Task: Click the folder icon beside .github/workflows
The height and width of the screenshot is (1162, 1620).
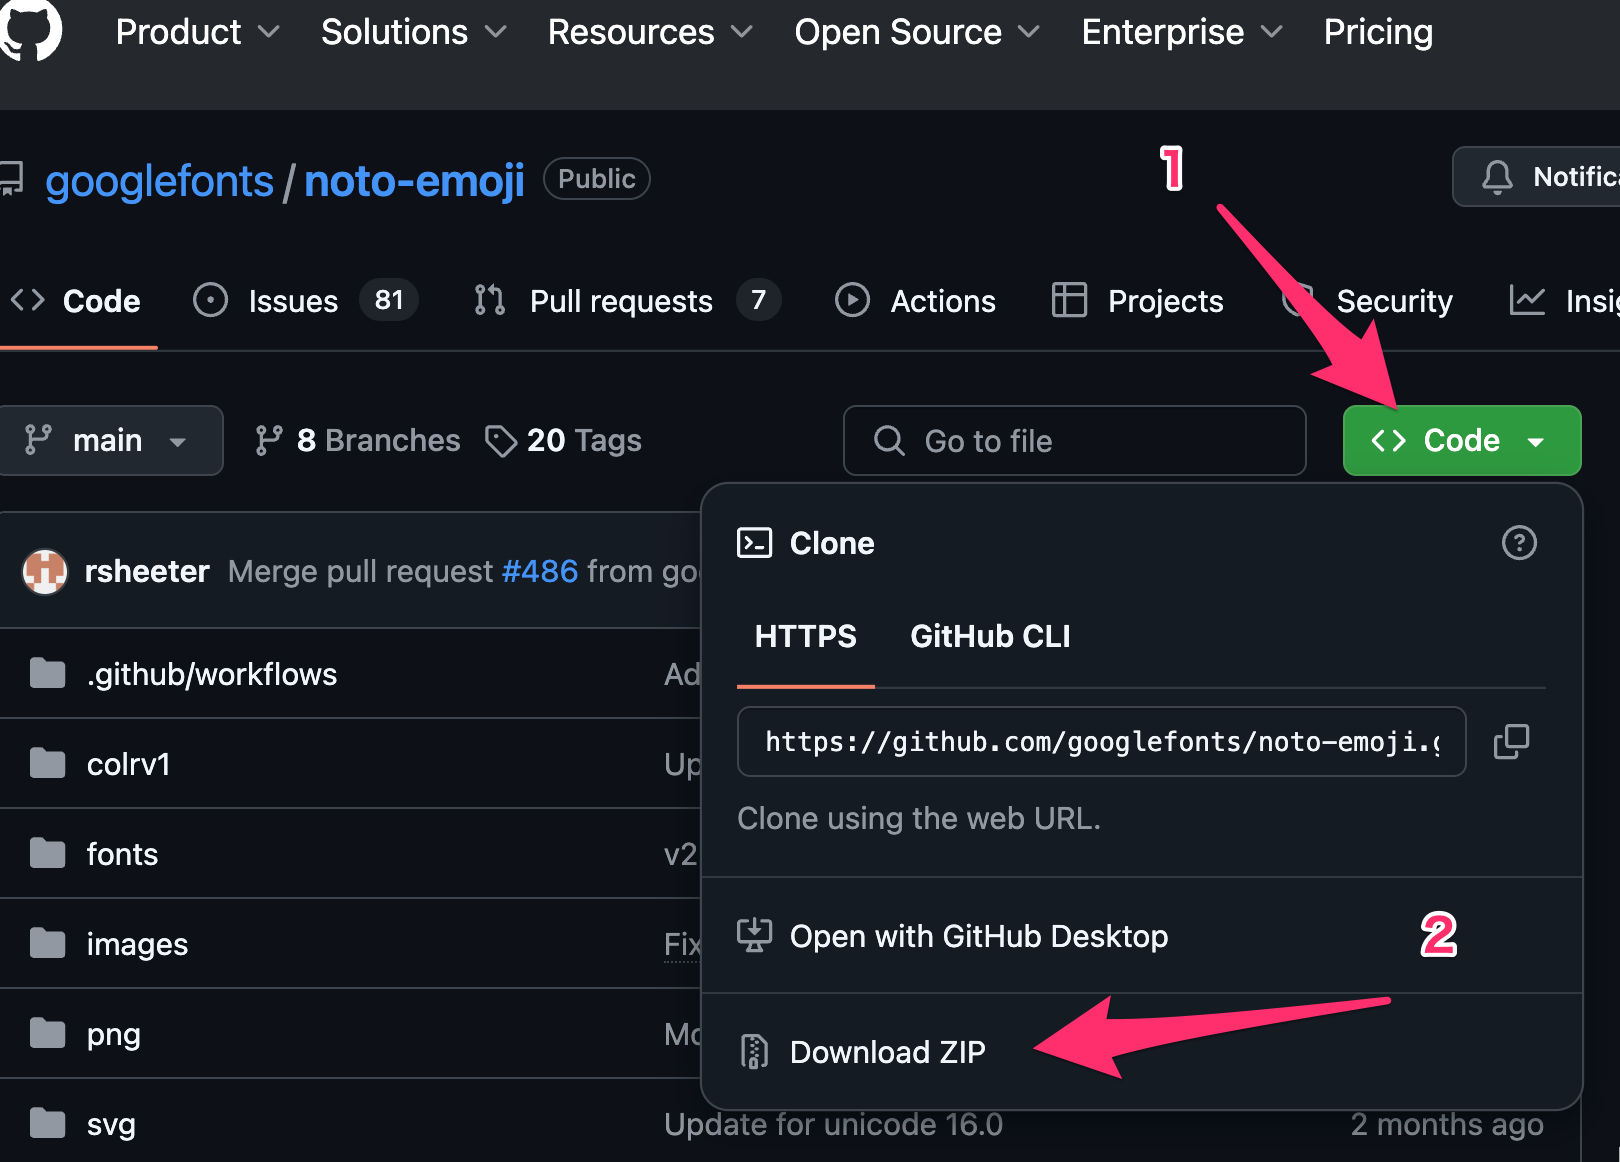Action: pyautogui.click(x=47, y=673)
